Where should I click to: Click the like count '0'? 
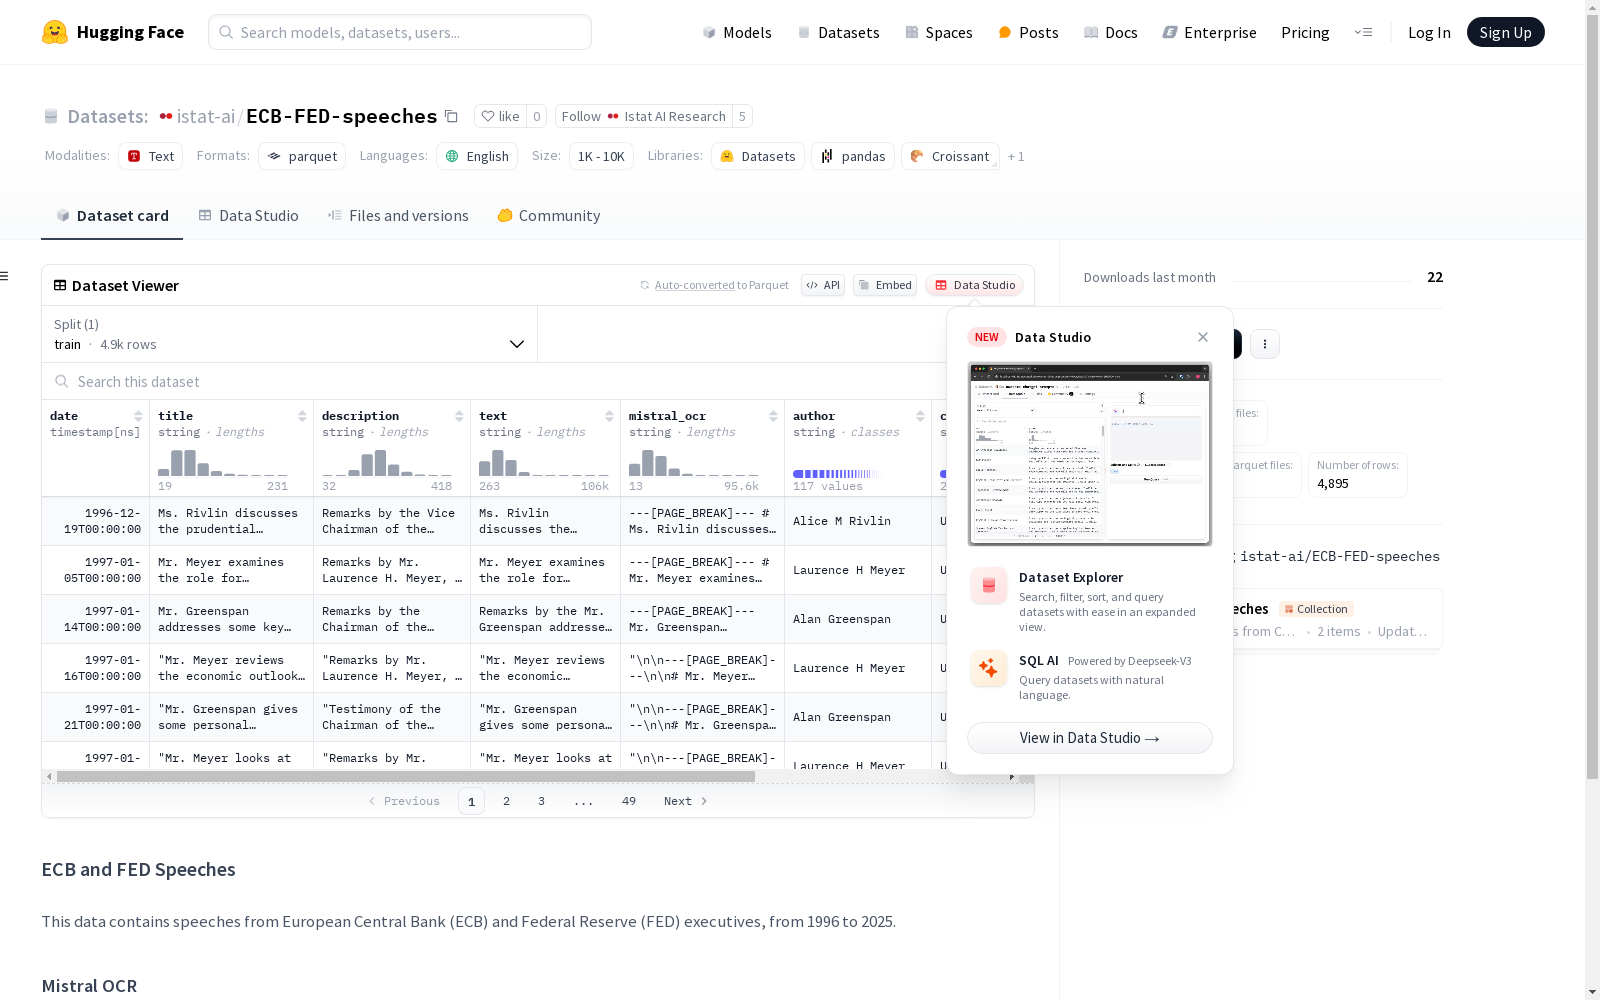[x=537, y=116]
